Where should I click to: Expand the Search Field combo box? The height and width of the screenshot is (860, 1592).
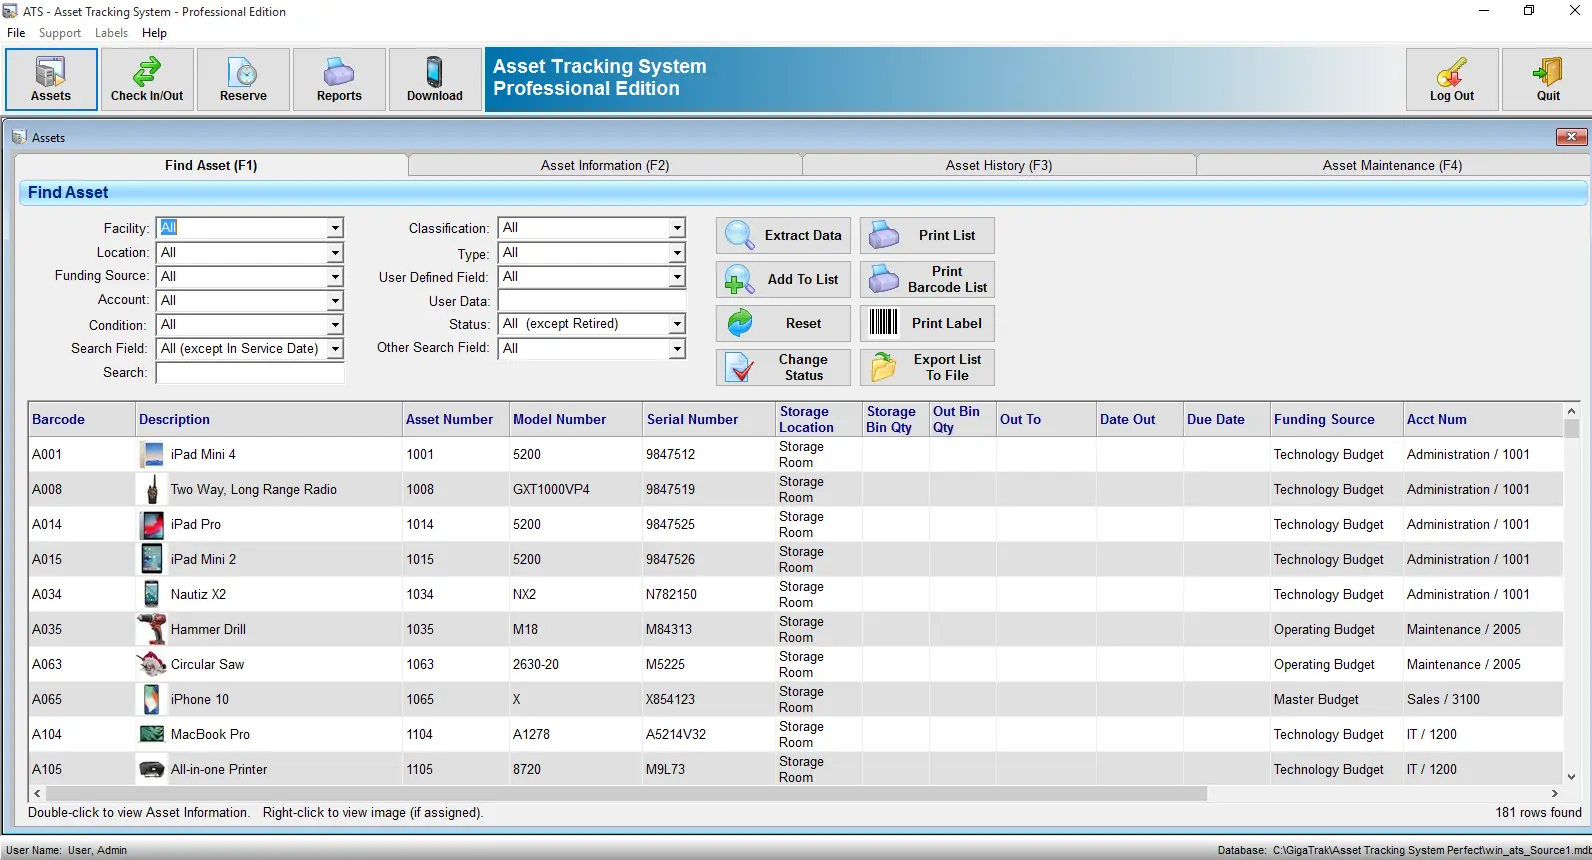coord(335,348)
